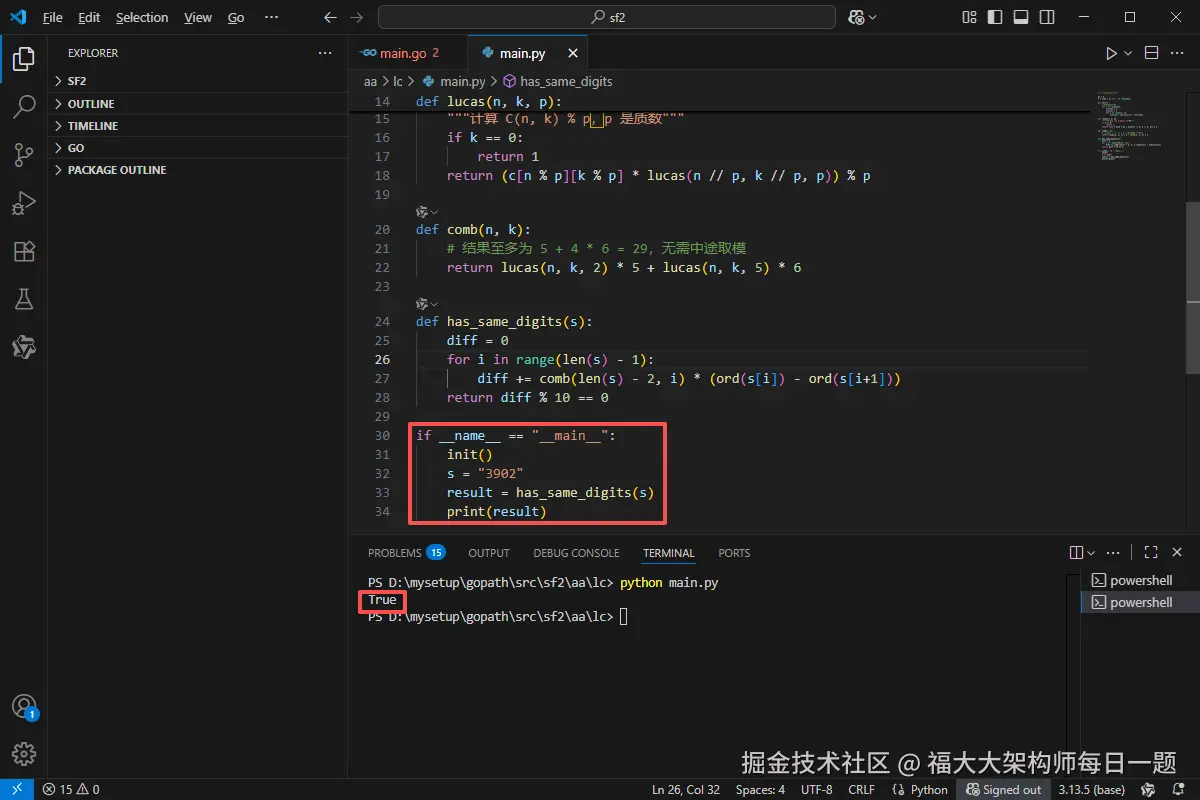1200x800 pixels.
Task: Open Explorer Views and More Actions ellipsis
Action: point(324,53)
